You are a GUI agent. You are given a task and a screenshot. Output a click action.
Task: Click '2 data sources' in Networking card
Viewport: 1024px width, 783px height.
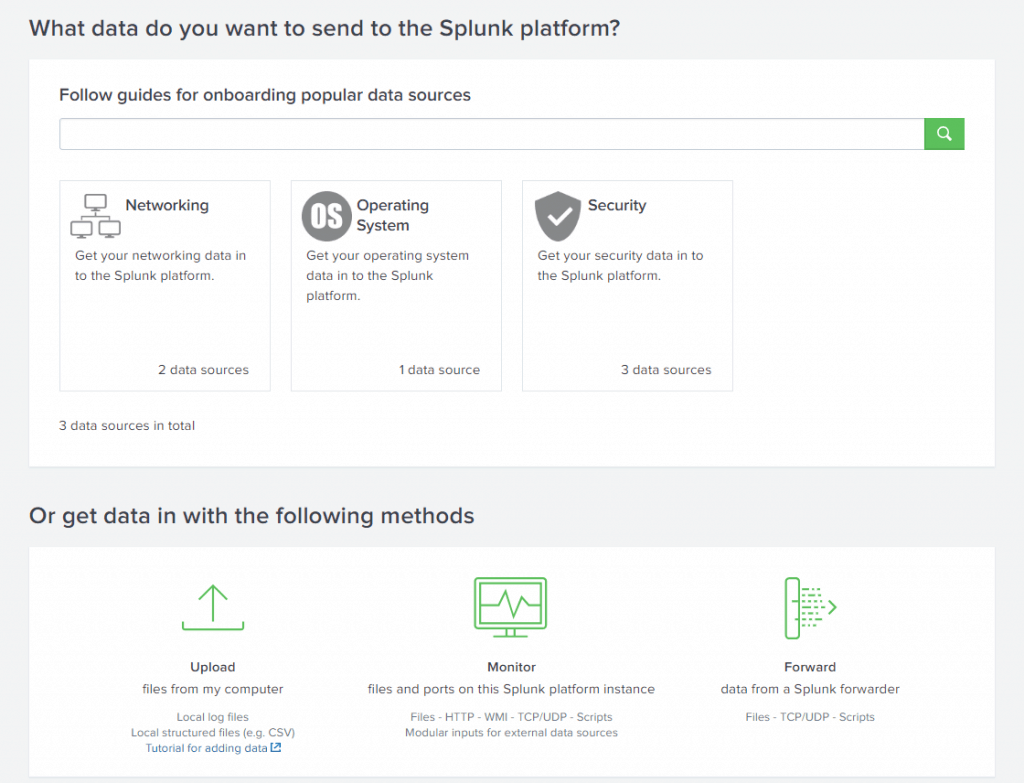click(x=203, y=370)
